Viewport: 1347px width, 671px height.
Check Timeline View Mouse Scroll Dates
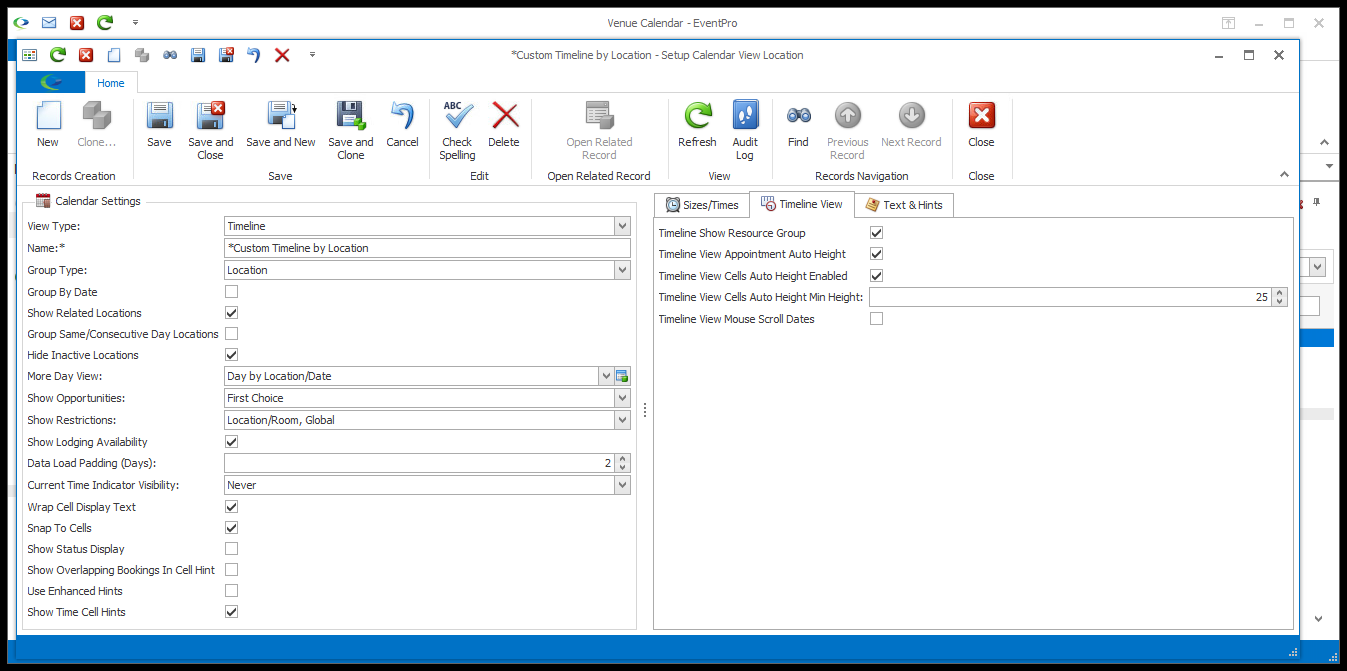click(x=876, y=319)
